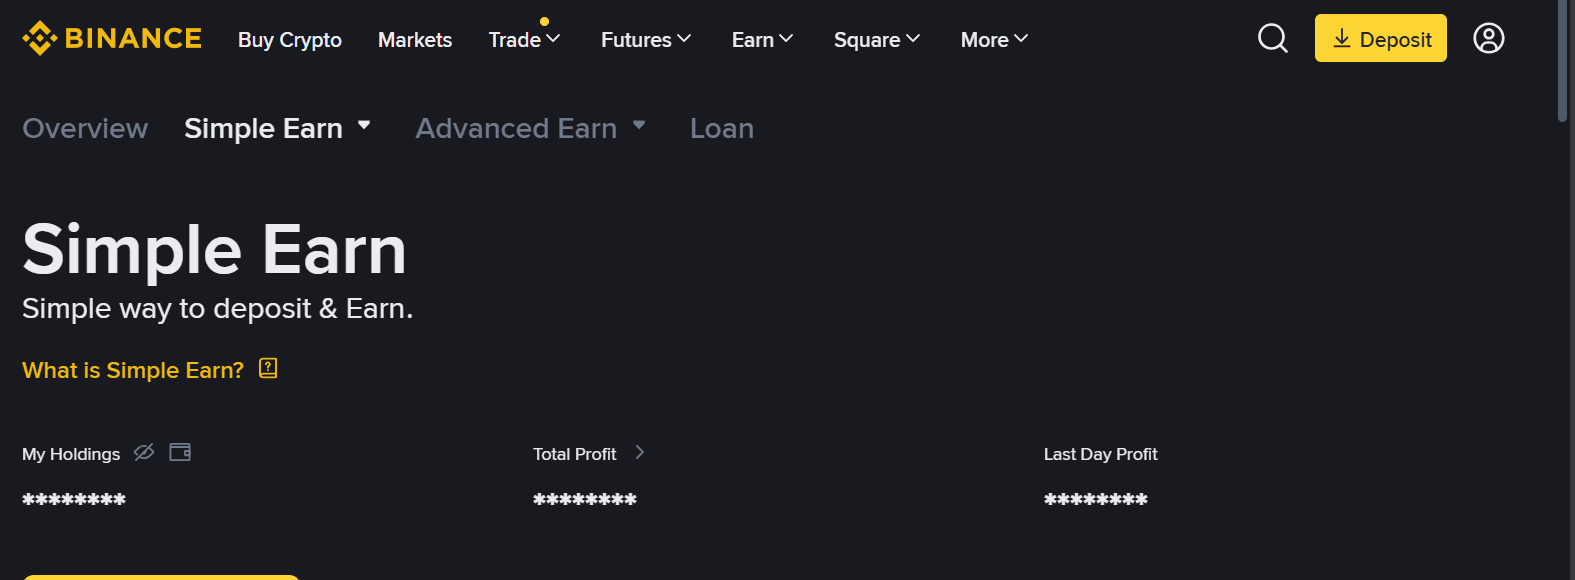Expand the Futures dropdown menu
This screenshot has height=580, width=1575.
click(x=646, y=40)
